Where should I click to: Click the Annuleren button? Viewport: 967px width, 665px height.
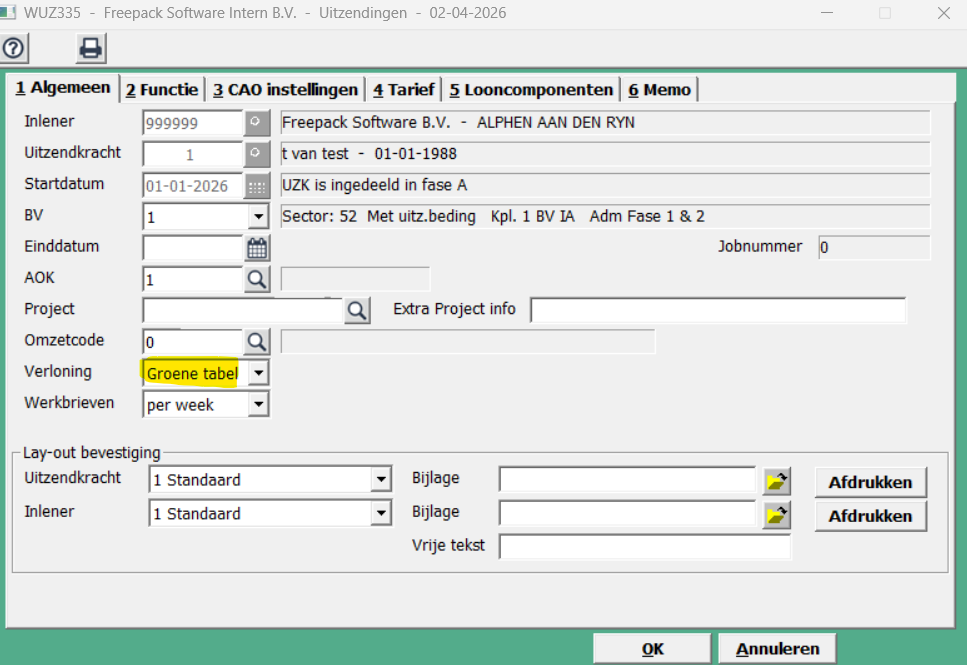(777, 649)
